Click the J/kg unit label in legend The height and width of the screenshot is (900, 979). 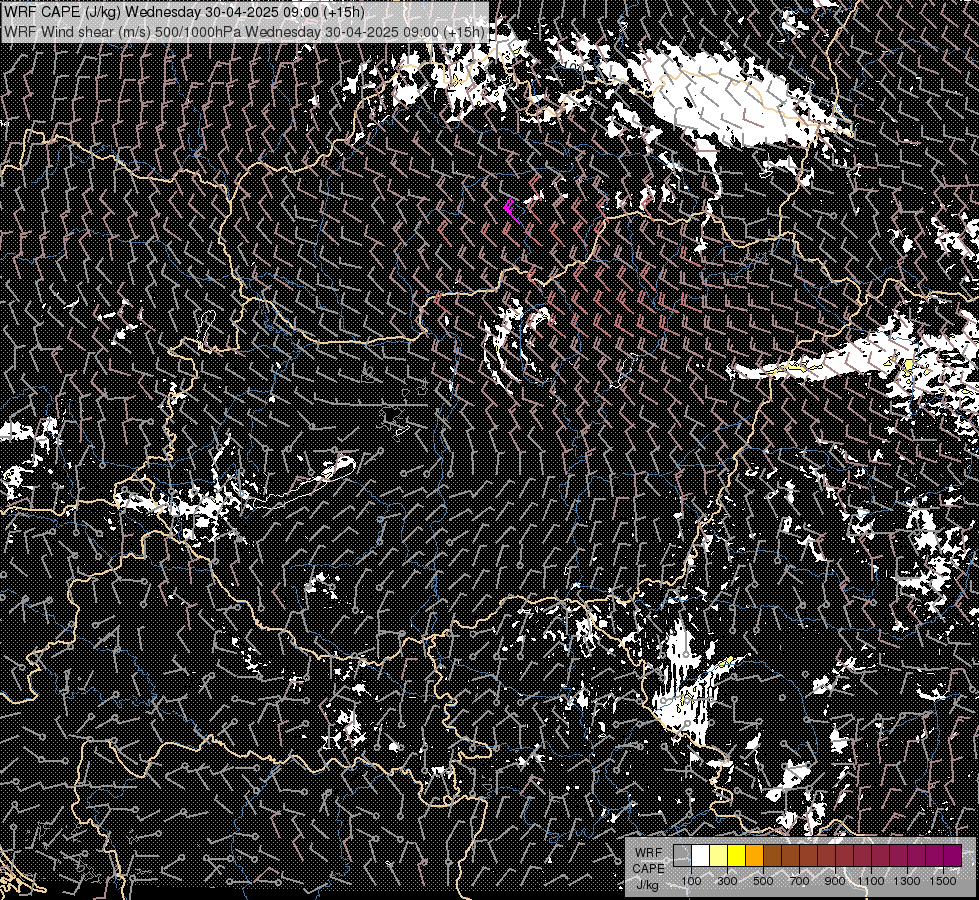coord(647,885)
